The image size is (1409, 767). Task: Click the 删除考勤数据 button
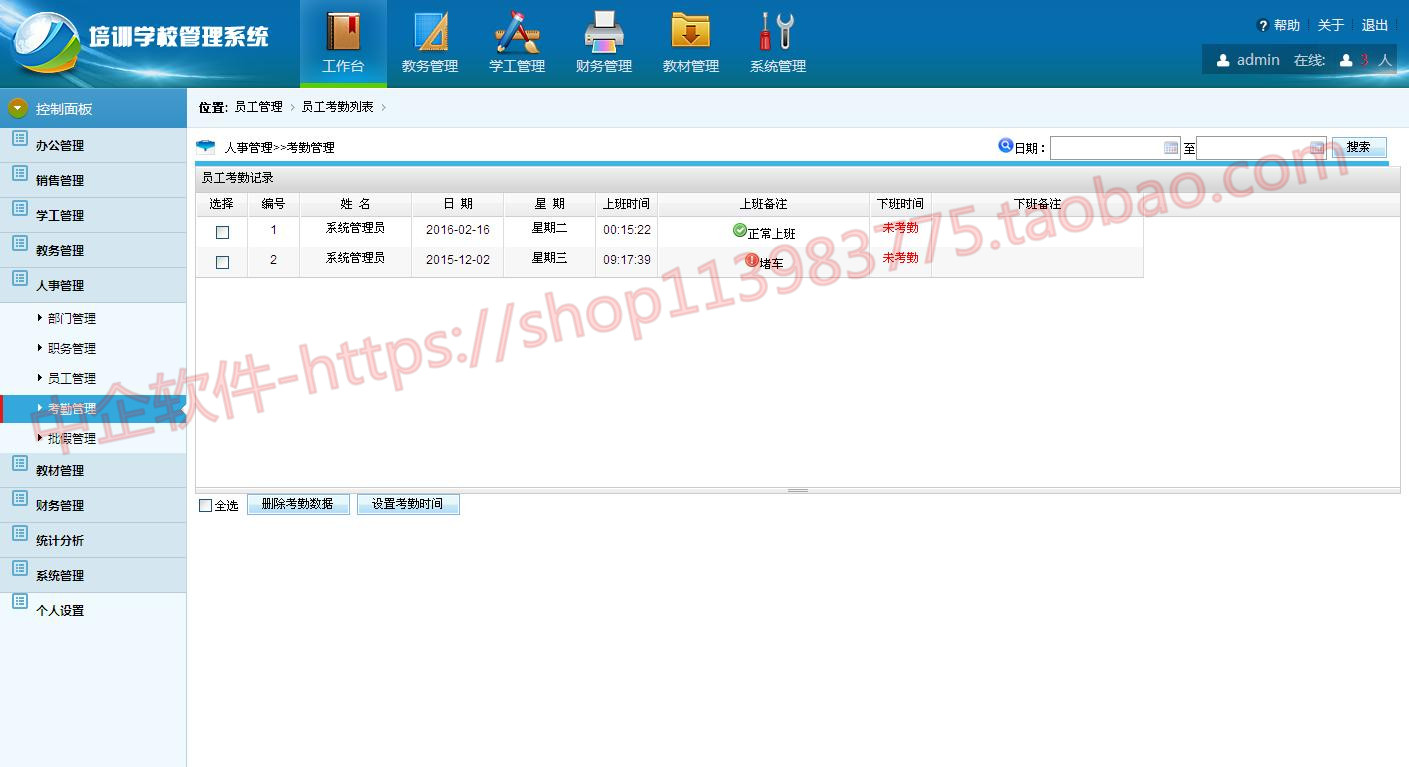coord(298,504)
